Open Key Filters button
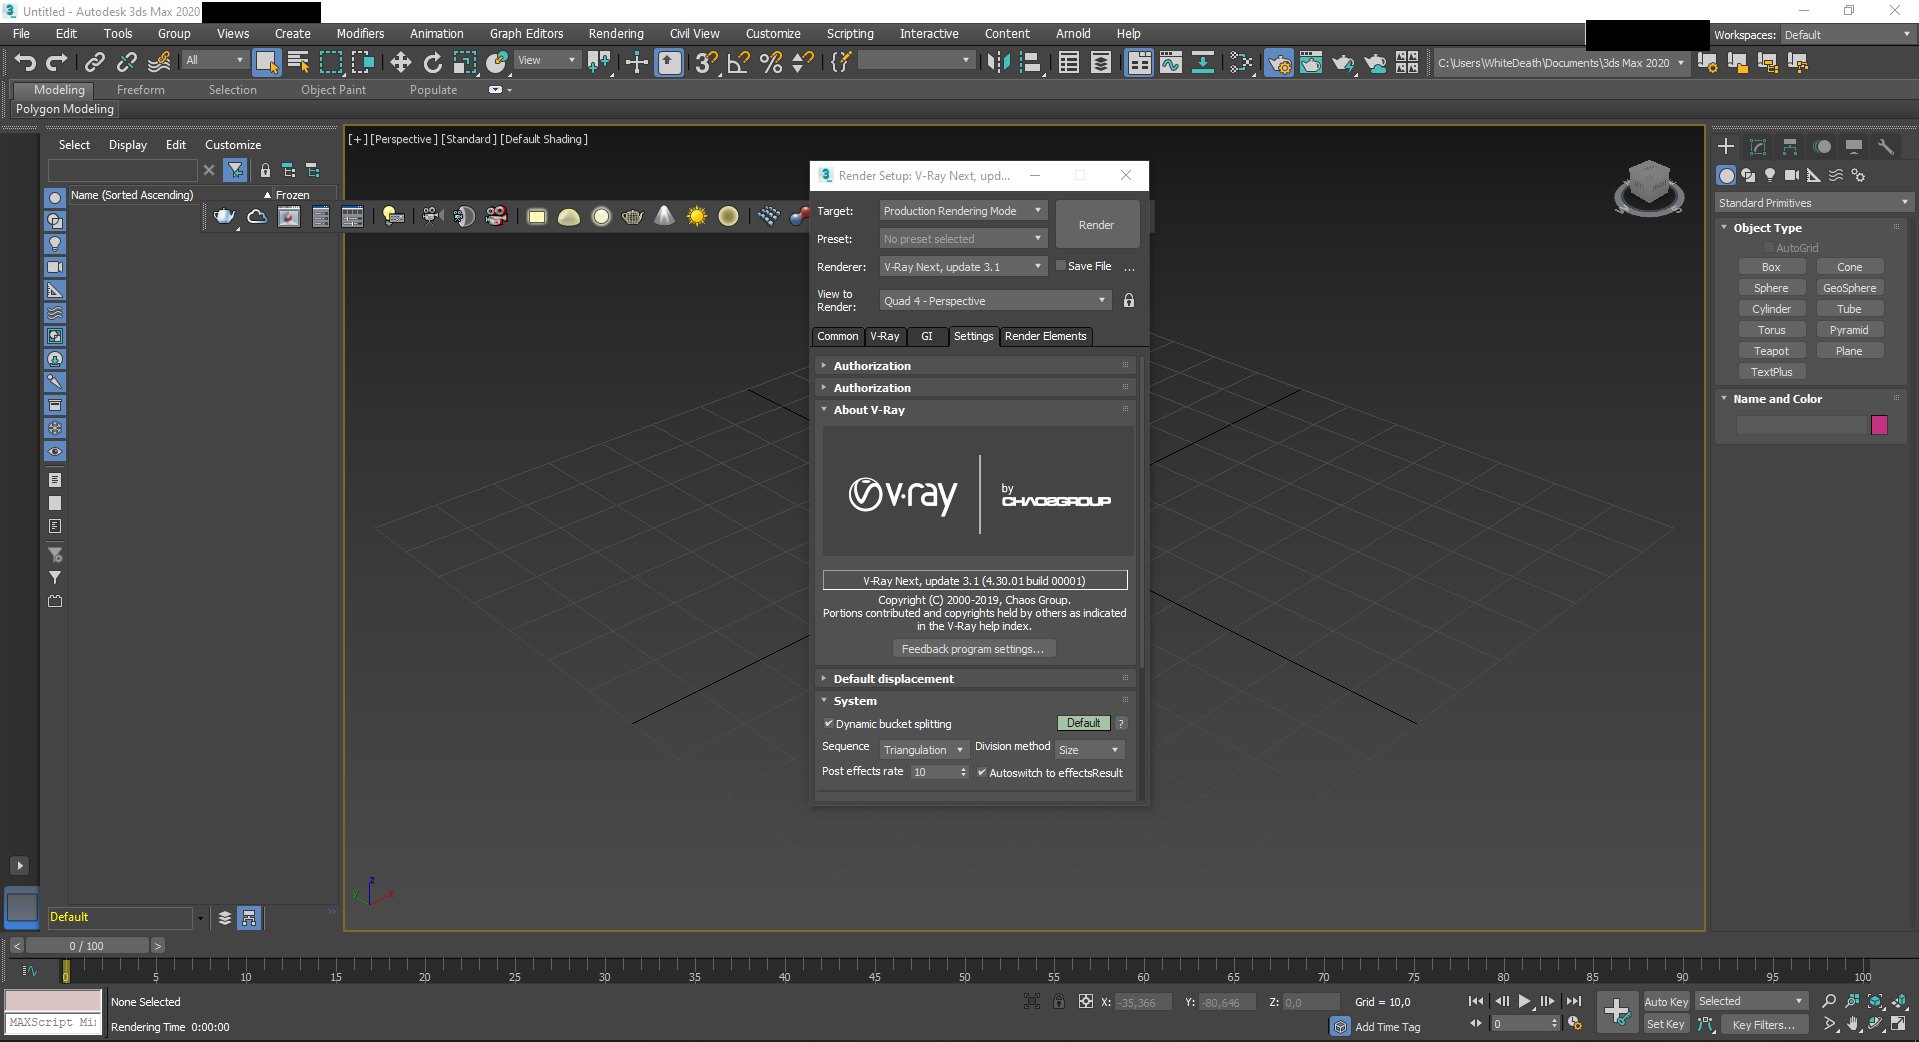The width and height of the screenshot is (1919, 1042). tap(1763, 1024)
